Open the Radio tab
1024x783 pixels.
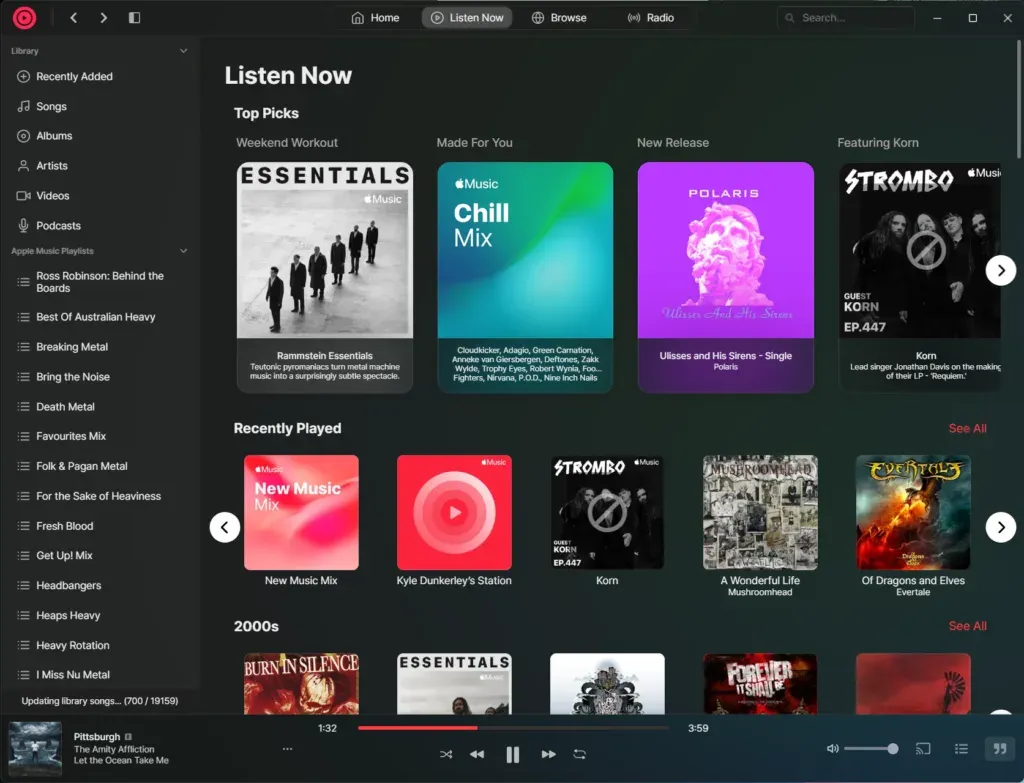(x=650, y=18)
